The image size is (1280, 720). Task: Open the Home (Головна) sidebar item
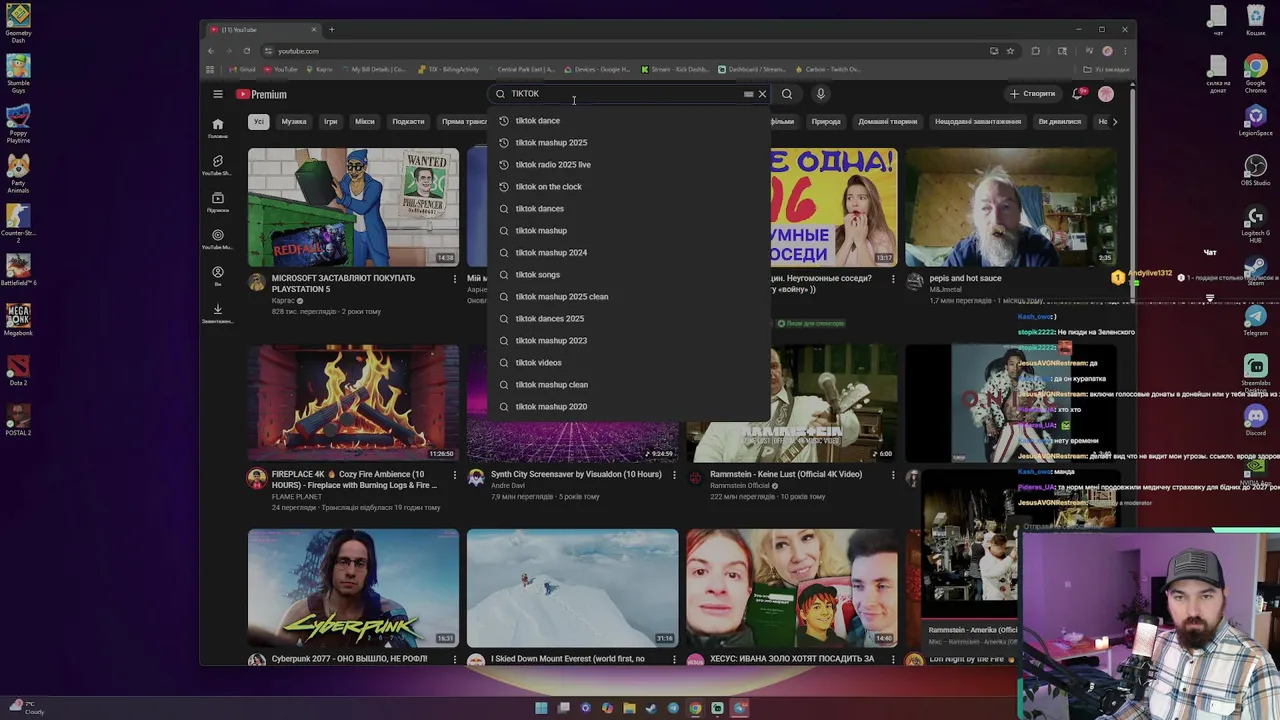217,128
